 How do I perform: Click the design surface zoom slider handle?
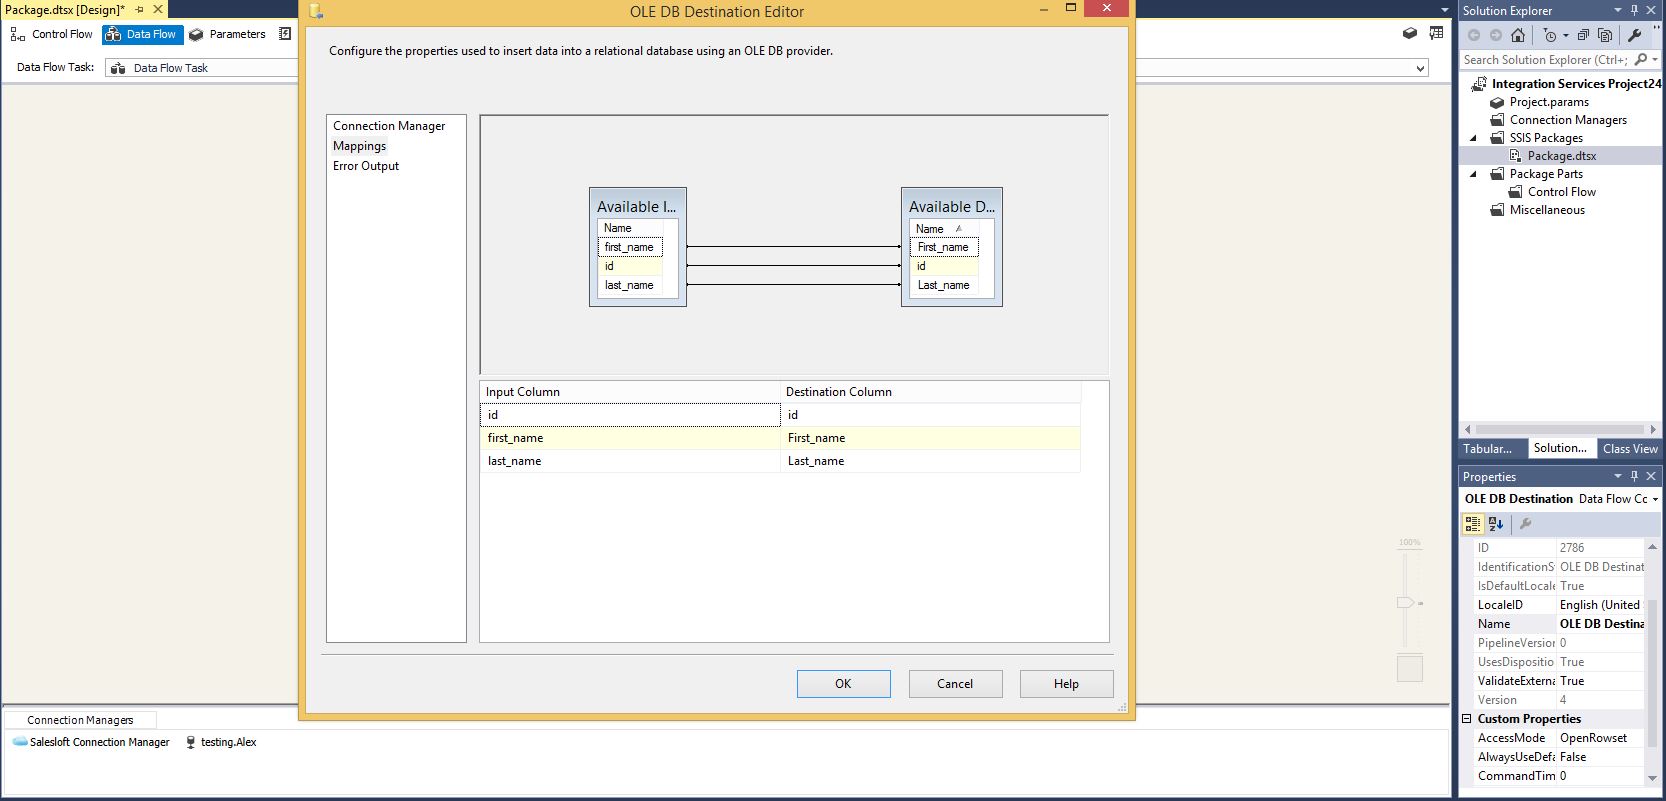point(1406,603)
